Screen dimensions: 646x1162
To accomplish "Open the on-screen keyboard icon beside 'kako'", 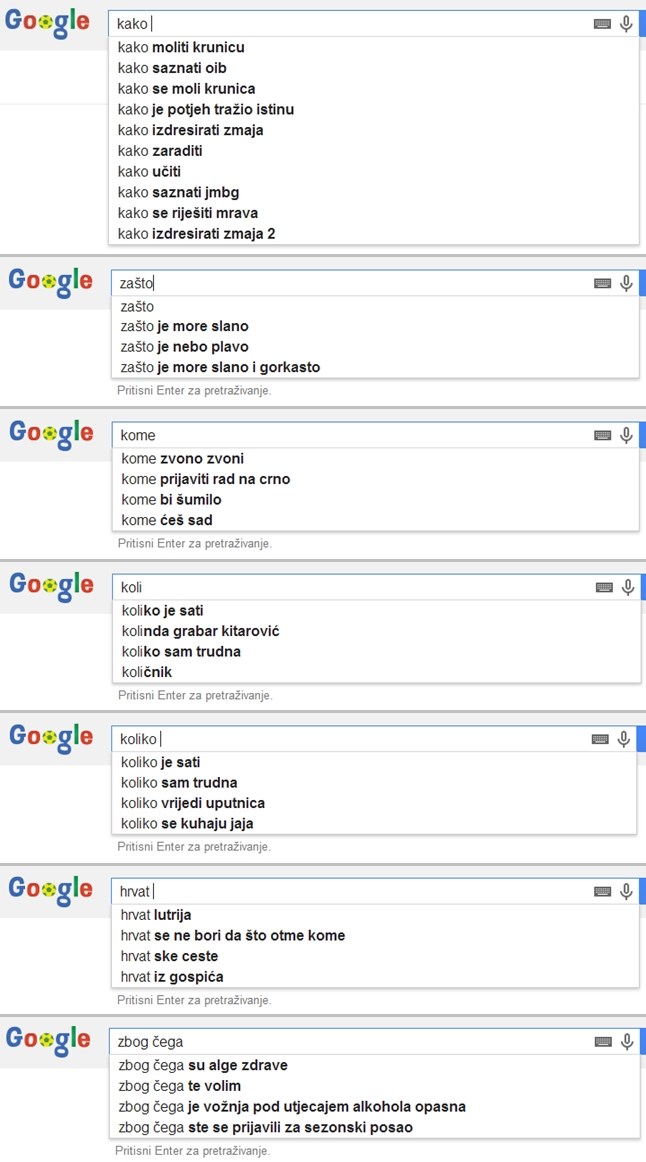I will [601, 22].
